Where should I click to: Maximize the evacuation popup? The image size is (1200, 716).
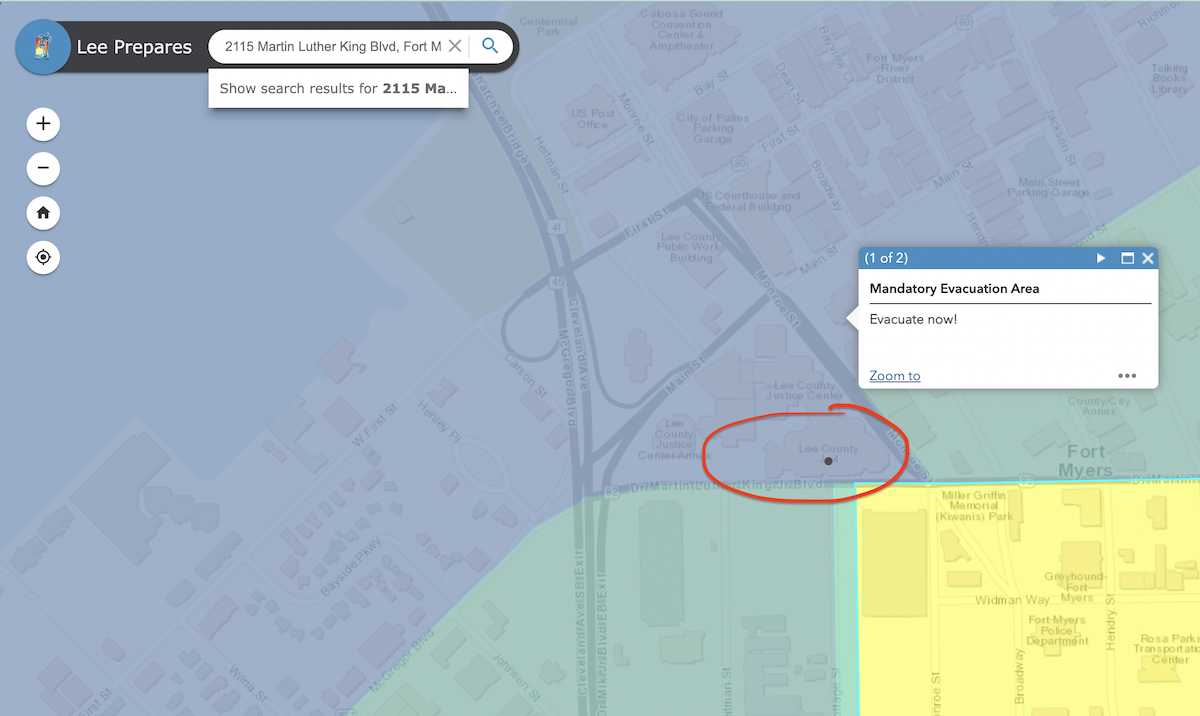[1127, 258]
